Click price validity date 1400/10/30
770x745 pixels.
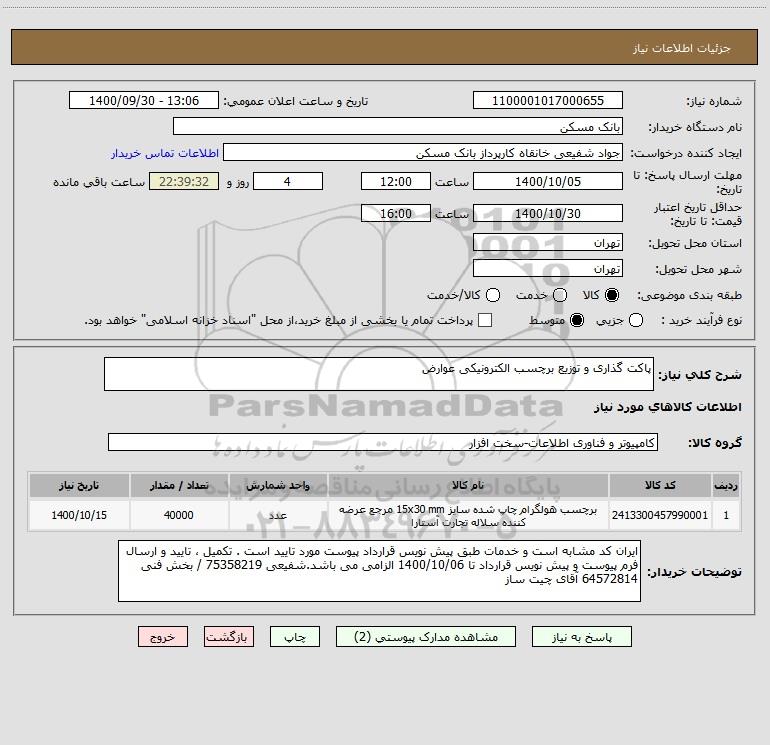[548, 213]
